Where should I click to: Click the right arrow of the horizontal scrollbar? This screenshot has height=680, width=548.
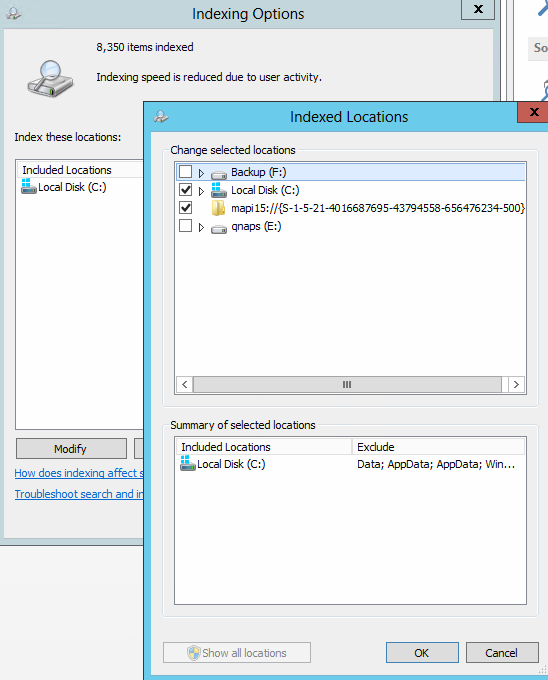click(516, 385)
